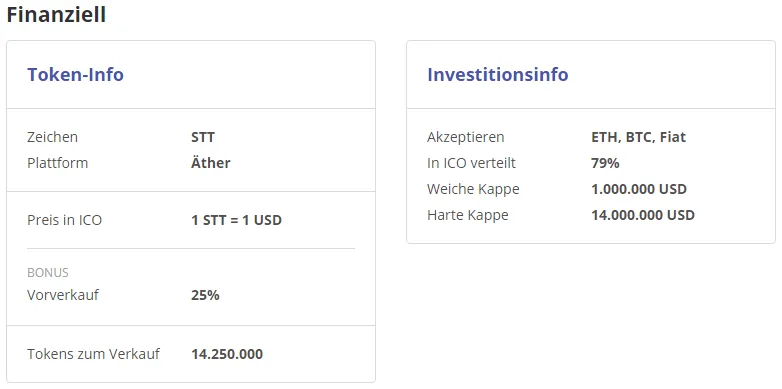Screen dimensions: 782x389
Task: Click the Plattform label
Action: pyautogui.click(x=57, y=163)
